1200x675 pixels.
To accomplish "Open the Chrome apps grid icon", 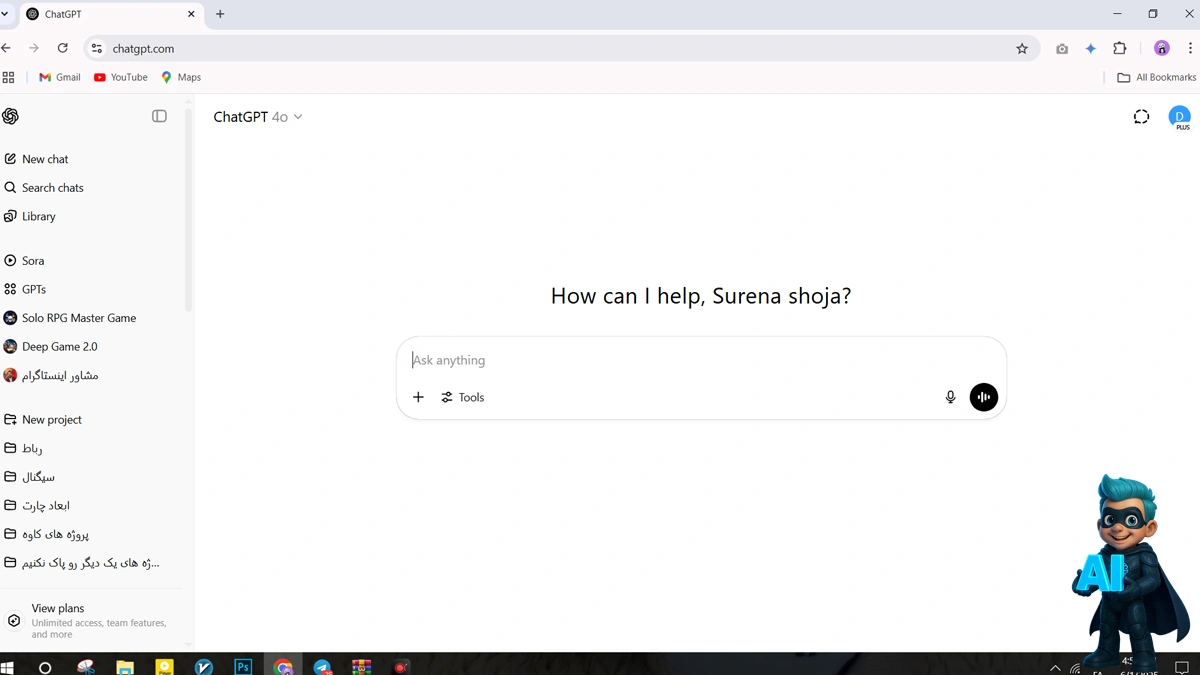I will (9, 77).
